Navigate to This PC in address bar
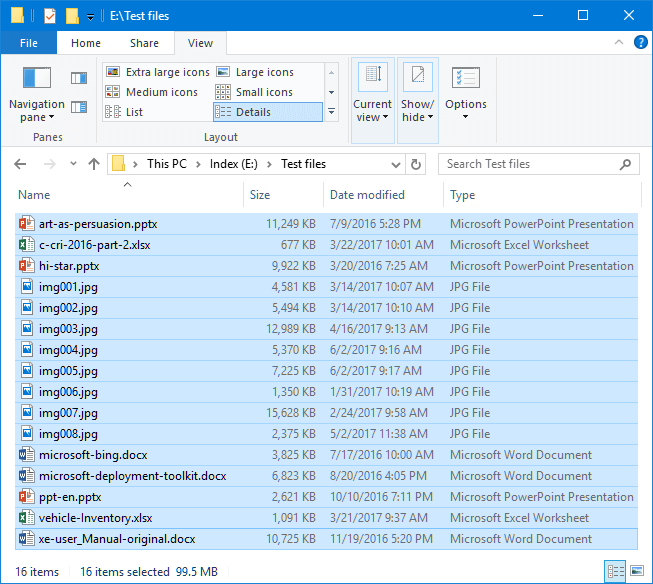Screen dimensions: 653x584 point(171,164)
